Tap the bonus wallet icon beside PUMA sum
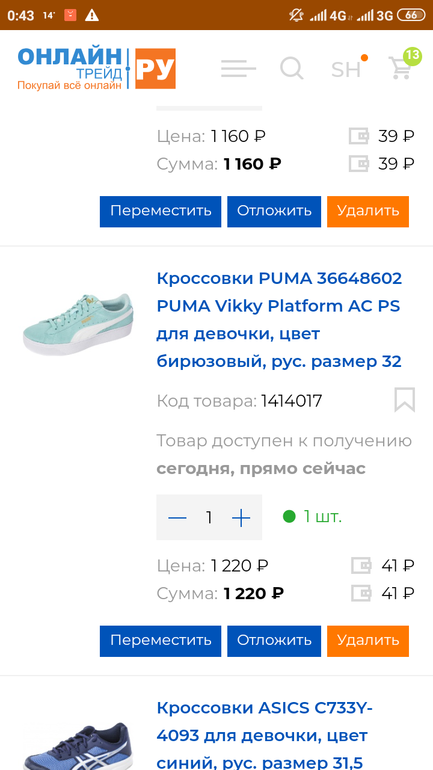This screenshot has width=433, height=770. pos(361,594)
